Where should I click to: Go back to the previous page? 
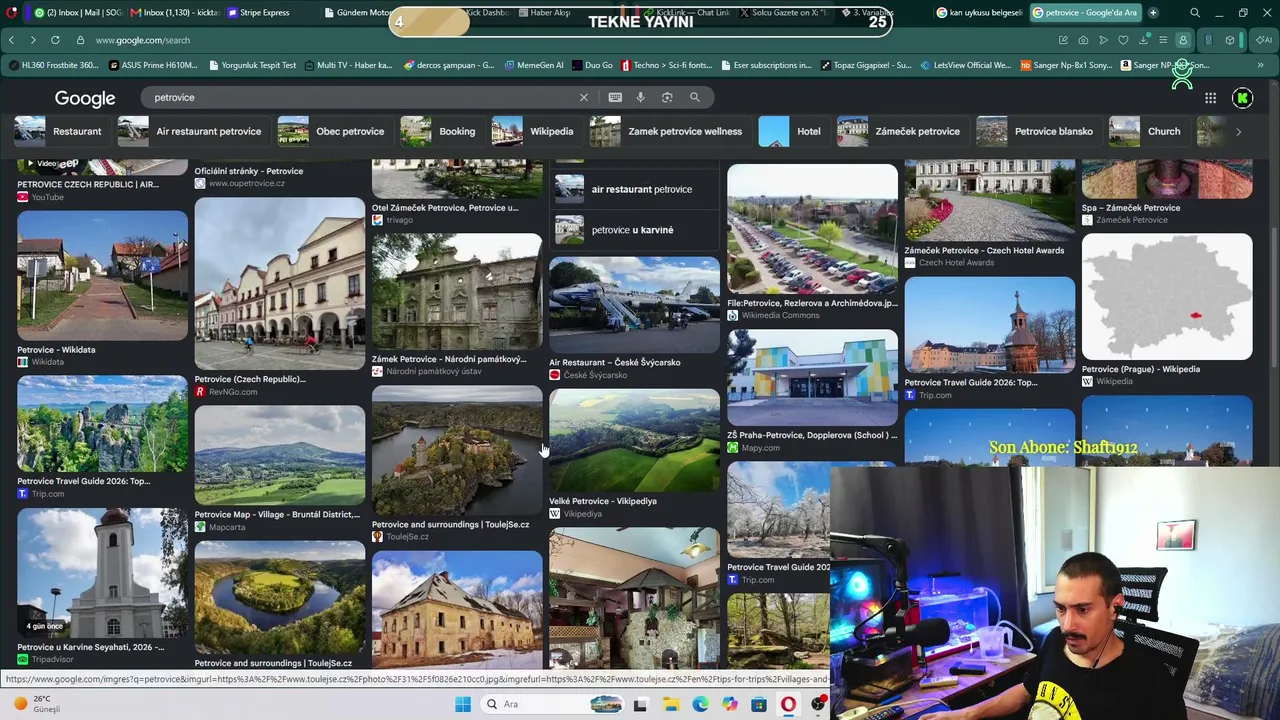click(11, 40)
